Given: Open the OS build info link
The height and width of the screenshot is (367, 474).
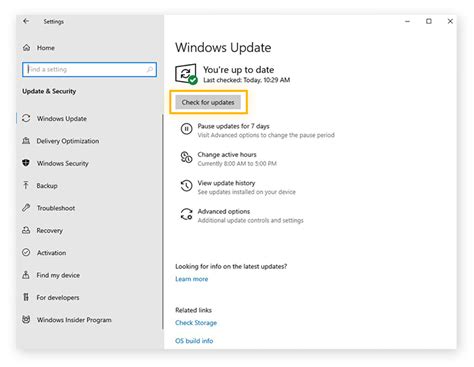Looking at the screenshot, I should 194,341.
